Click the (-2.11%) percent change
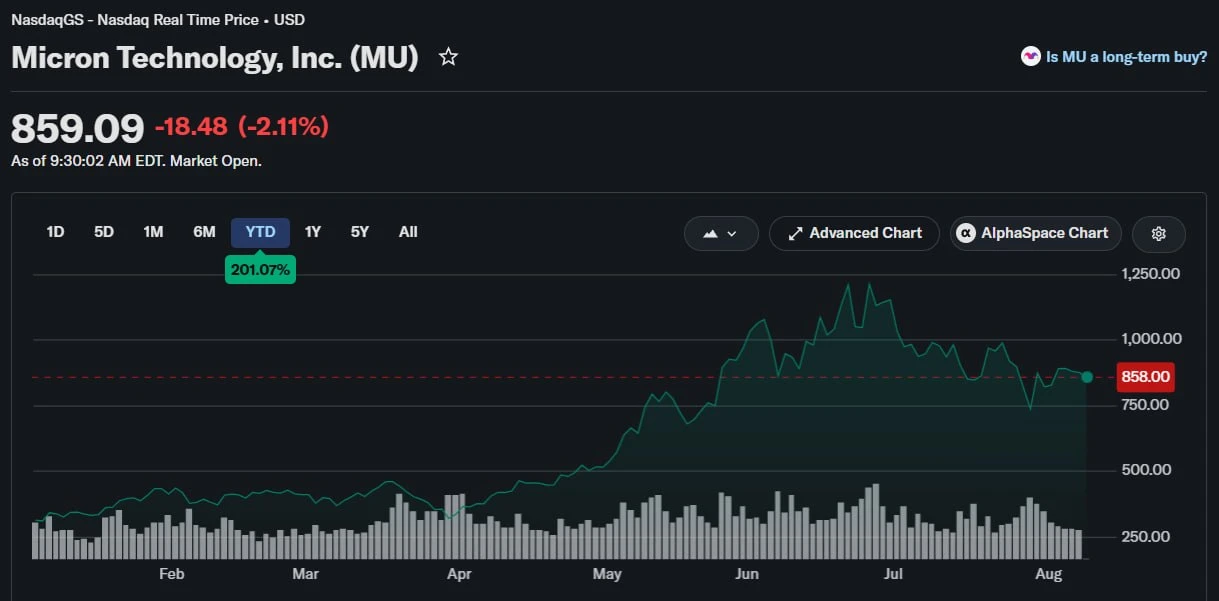This screenshot has height=601, width=1219. coord(283,127)
